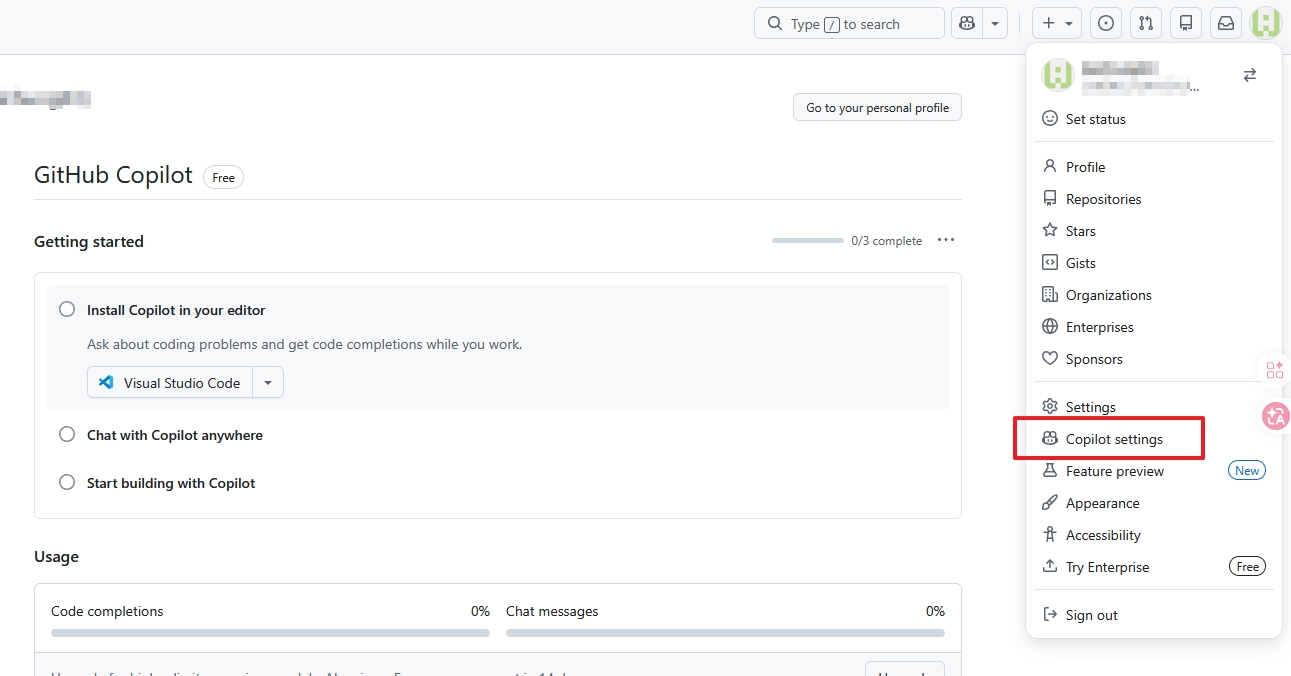
Task: Click the Copilot icon beside Copilot settings
Action: [x=1050, y=438]
